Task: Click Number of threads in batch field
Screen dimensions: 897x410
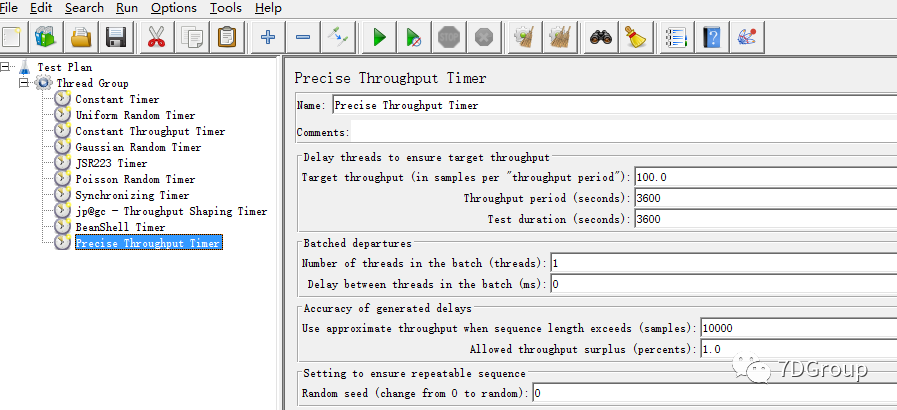Action: [x=724, y=264]
